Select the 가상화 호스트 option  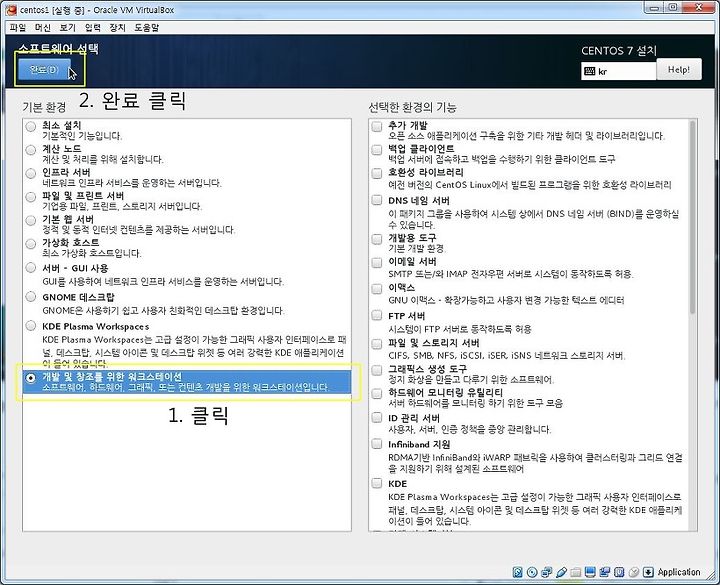(x=31, y=244)
